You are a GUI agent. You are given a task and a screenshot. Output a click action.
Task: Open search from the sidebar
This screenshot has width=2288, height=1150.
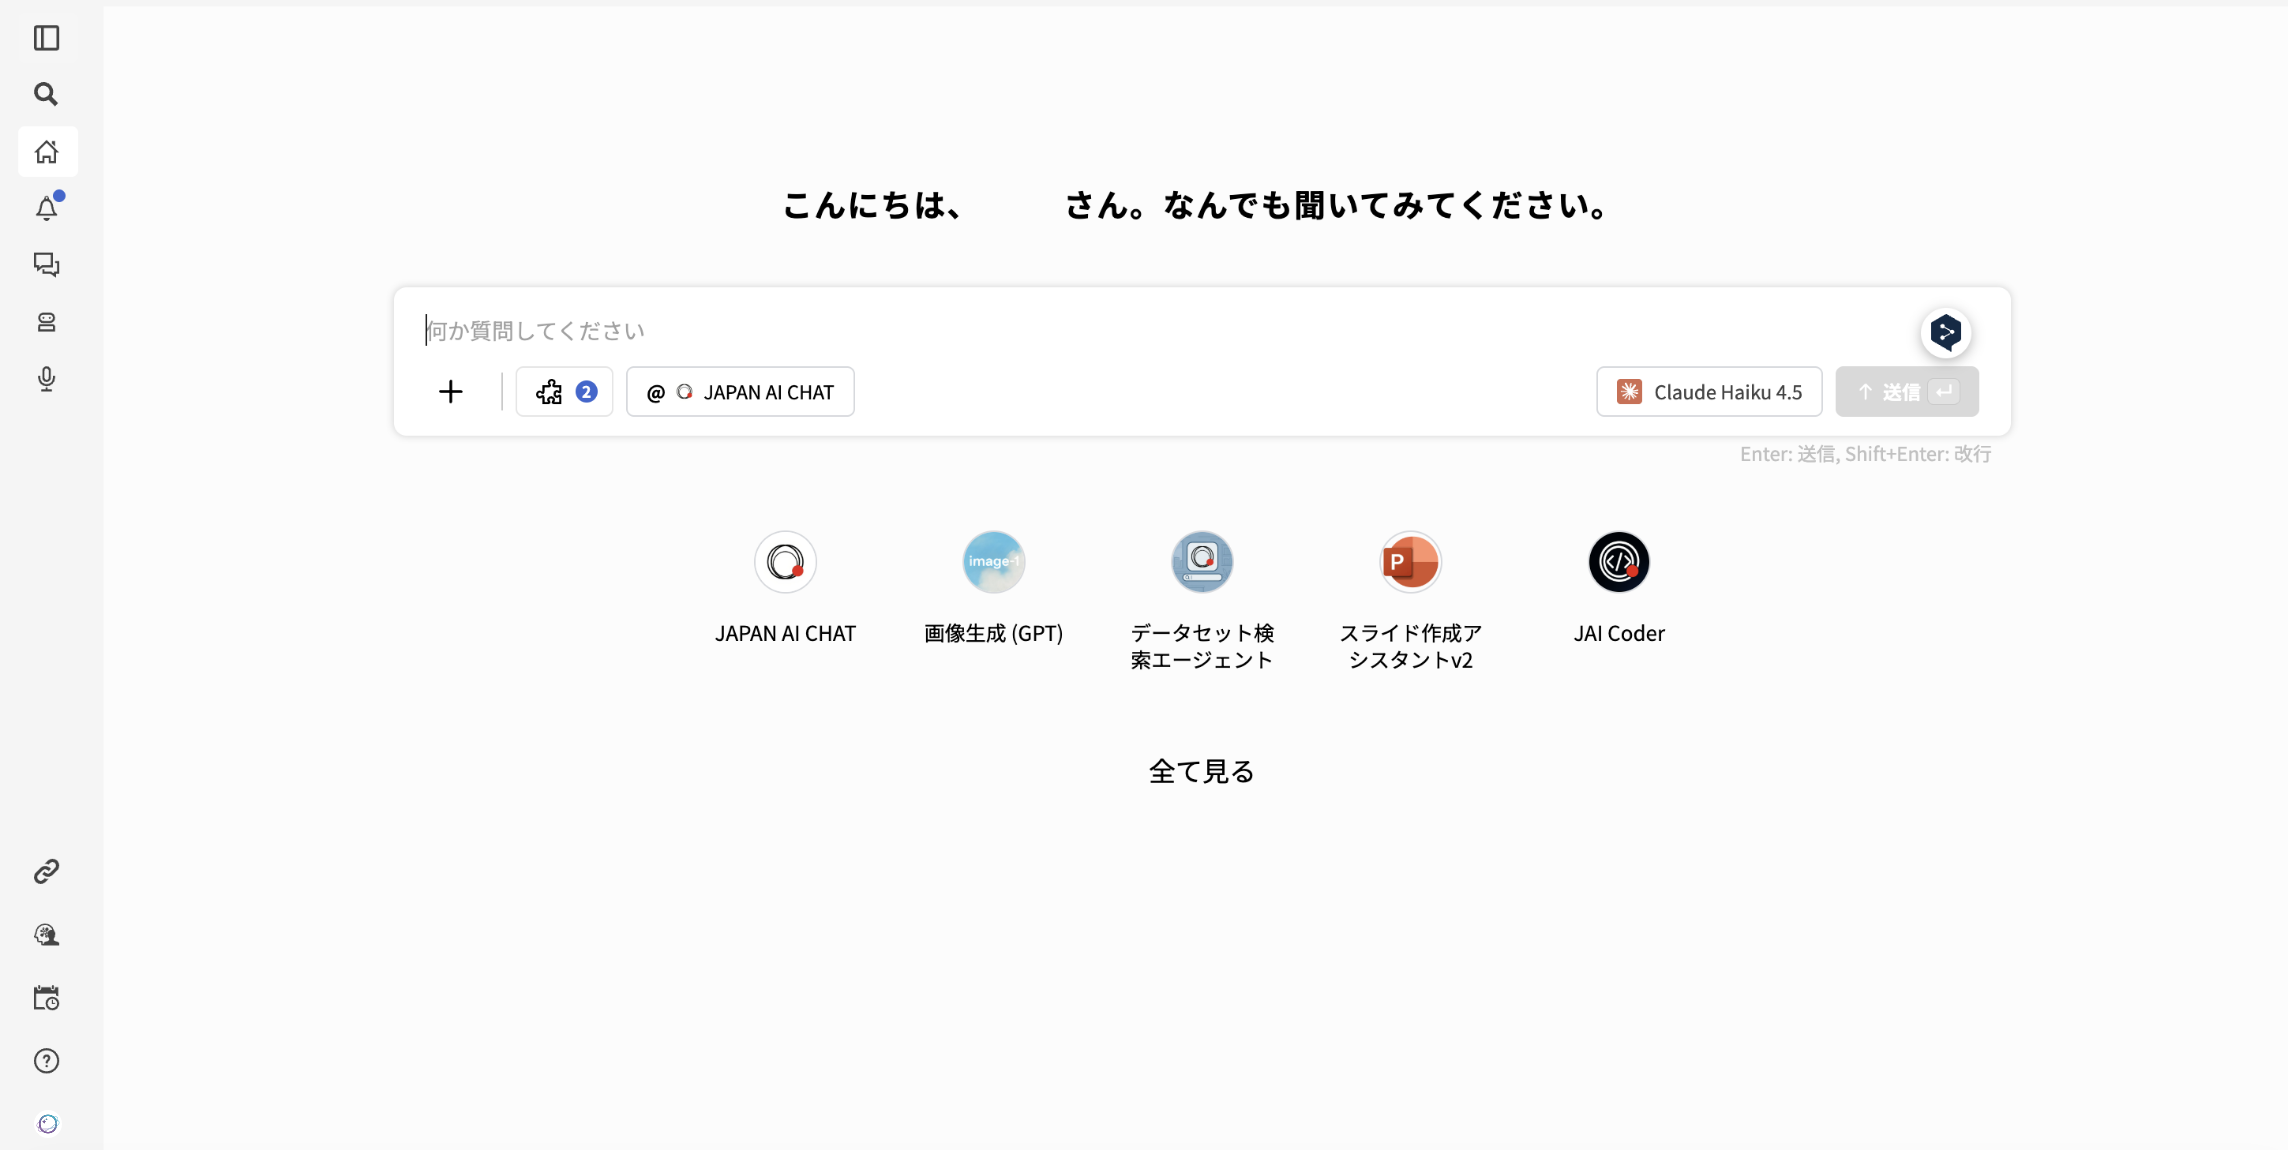[x=46, y=94]
